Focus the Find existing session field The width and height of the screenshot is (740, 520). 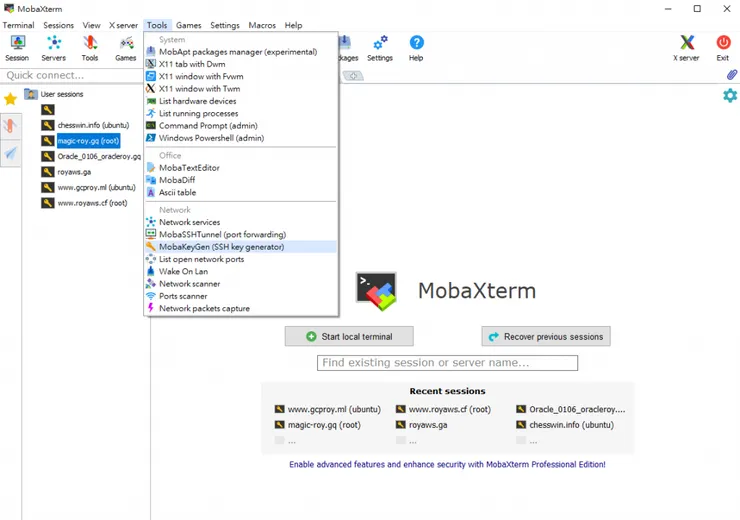coord(447,363)
